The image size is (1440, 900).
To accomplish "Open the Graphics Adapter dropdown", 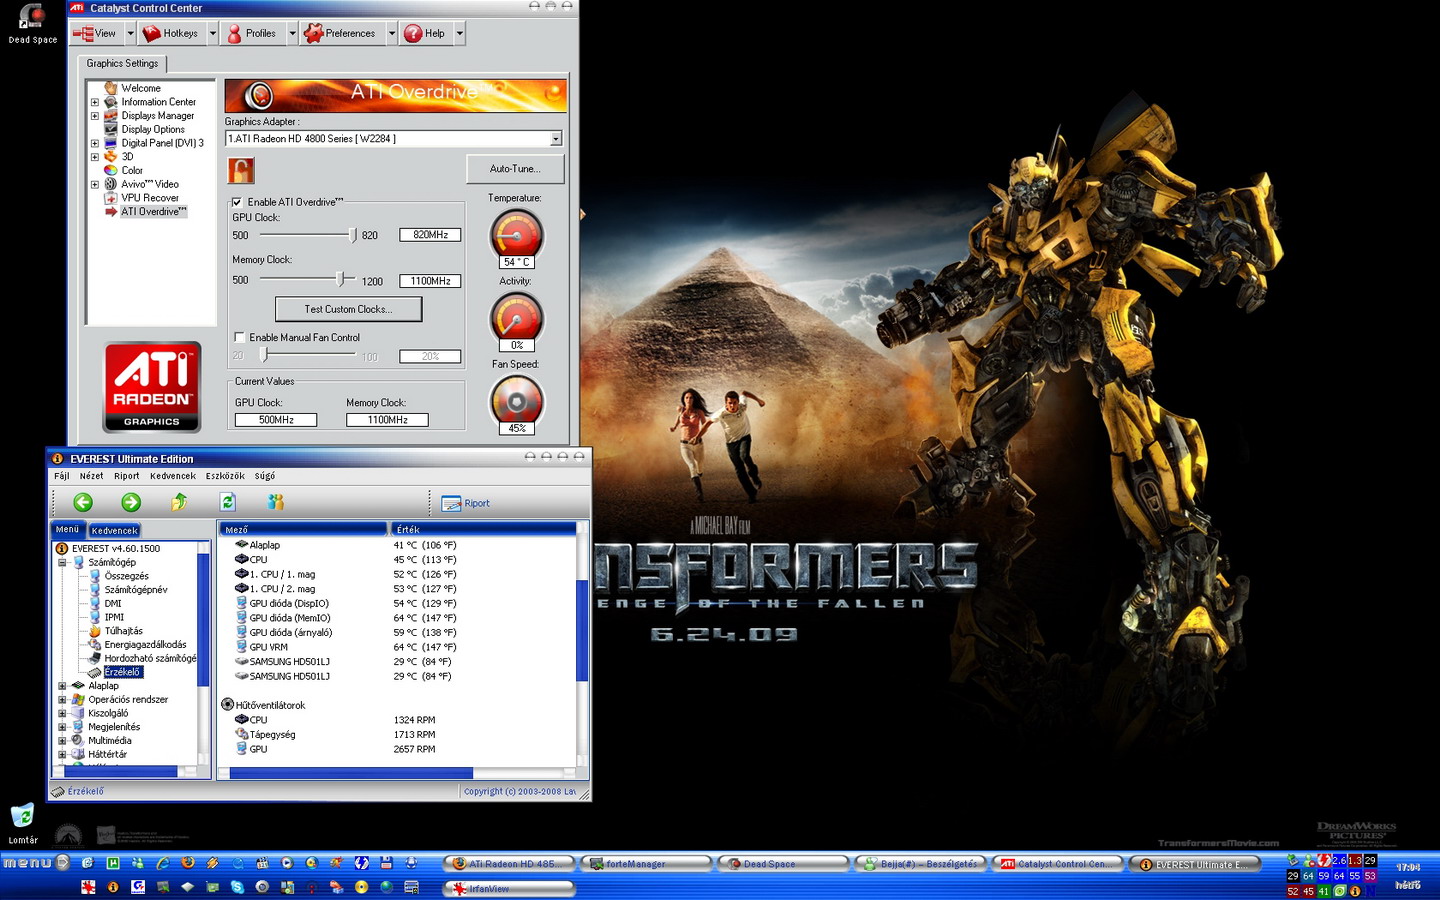I will [x=556, y=139].
